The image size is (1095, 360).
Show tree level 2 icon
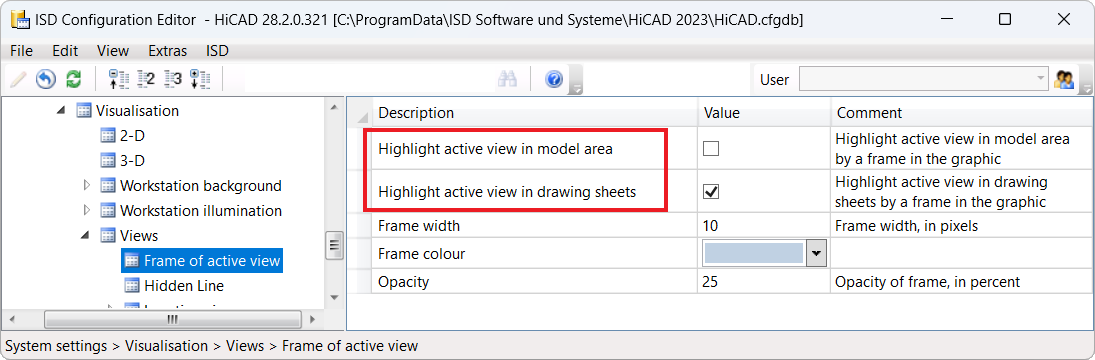(x=147, y=79)
